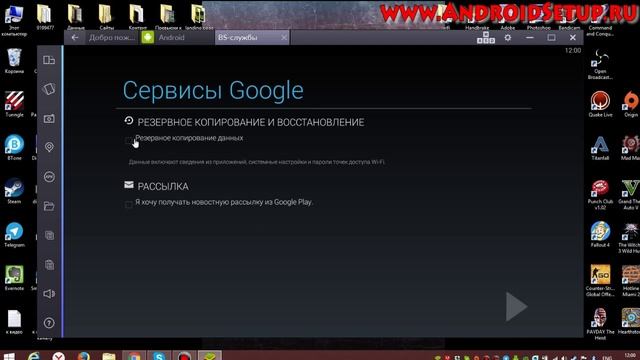Enable Резервное копирование данных checkbox
The height and width of the screenshot is (360, 640).
[x=129, y=140]
